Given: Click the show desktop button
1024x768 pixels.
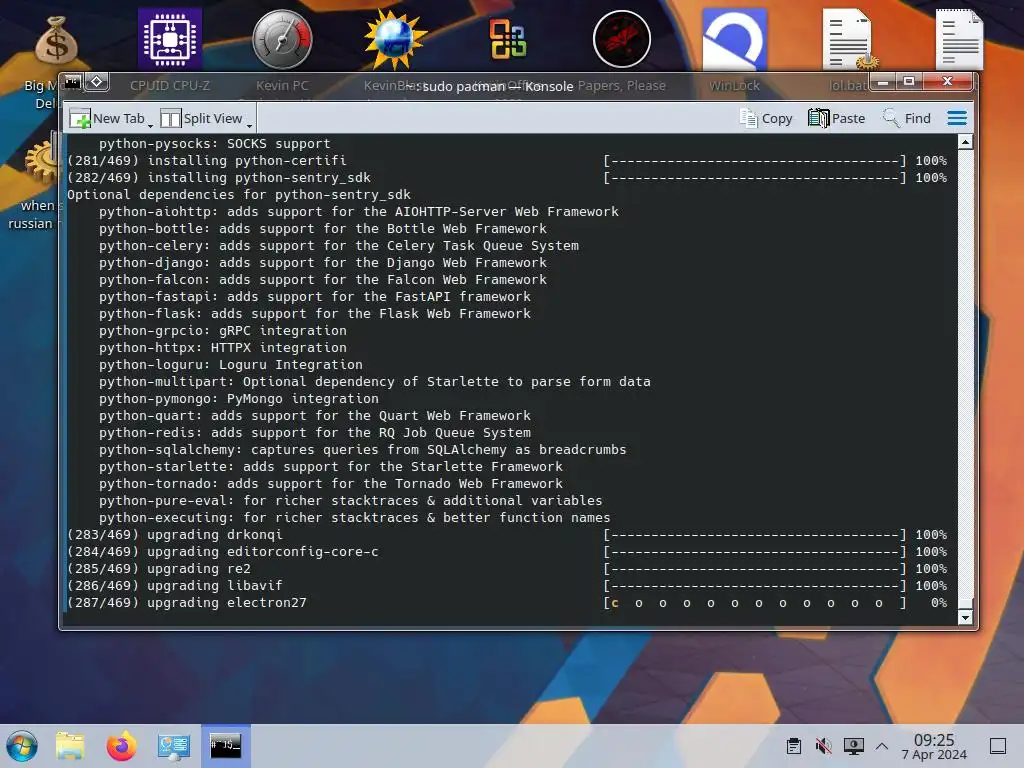Looking at the screenshot, I should point(998,746).
